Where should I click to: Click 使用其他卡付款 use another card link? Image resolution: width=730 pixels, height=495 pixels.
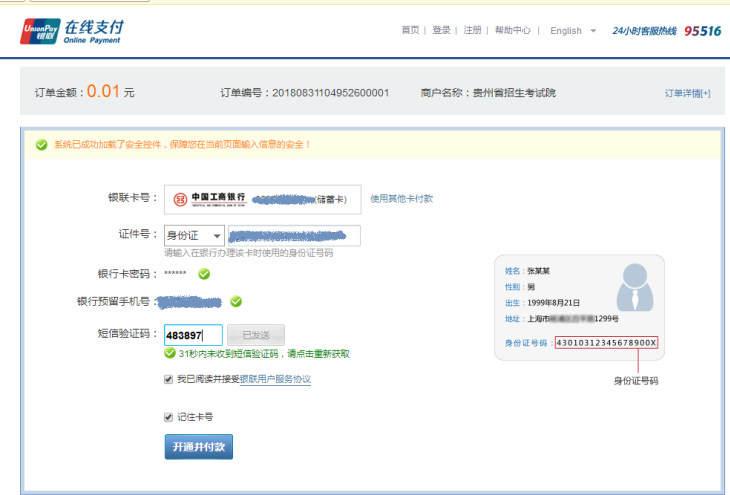tap(401, 199)
